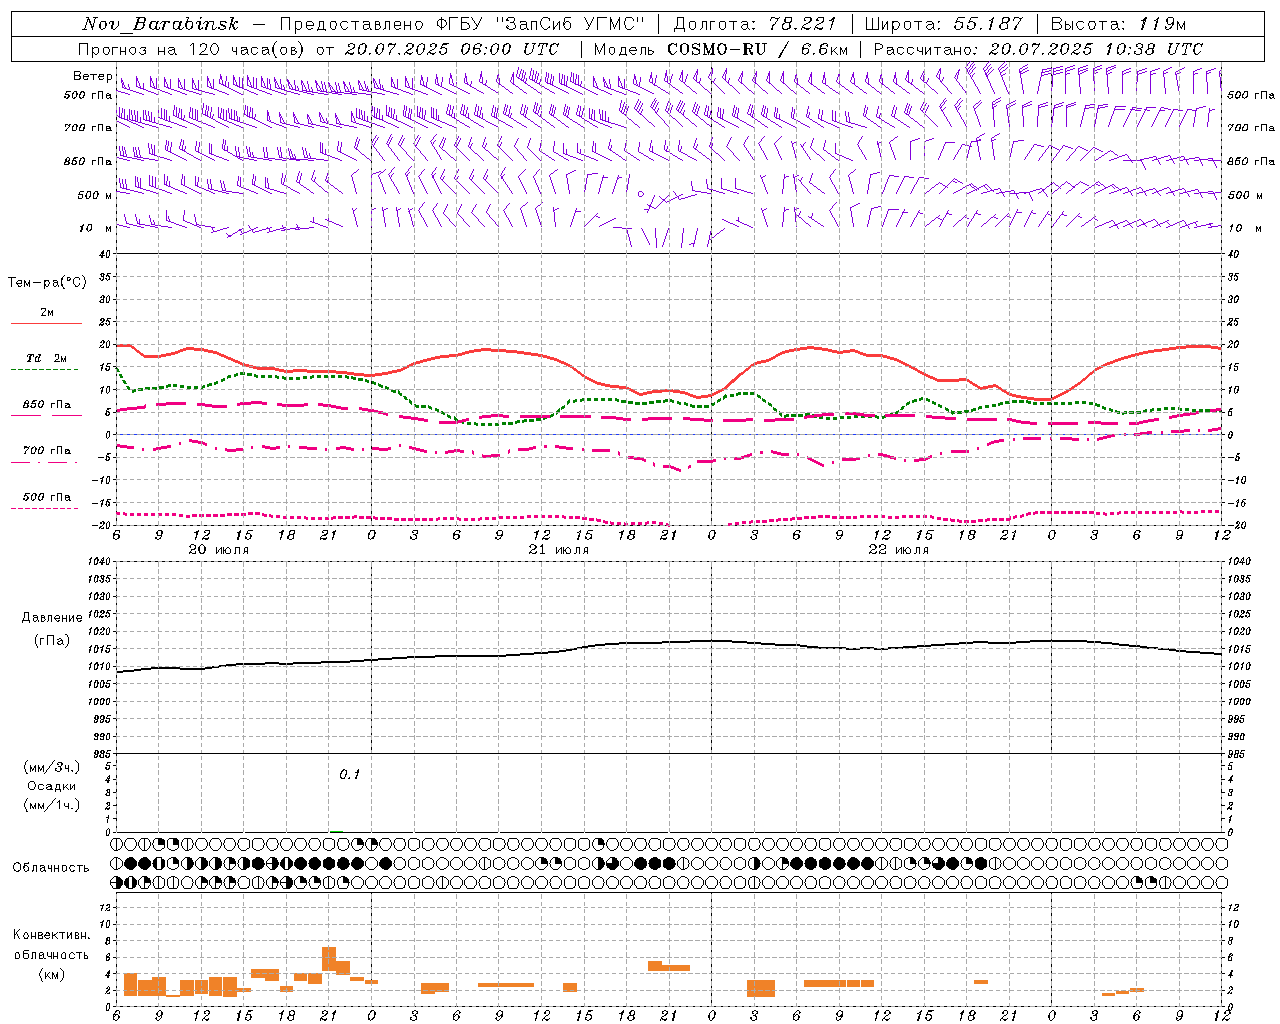Screen dimensions: 1280x1024
Task: Click the 'Конвективн.' convective cloud label
Action: click(x=51, y=935)
